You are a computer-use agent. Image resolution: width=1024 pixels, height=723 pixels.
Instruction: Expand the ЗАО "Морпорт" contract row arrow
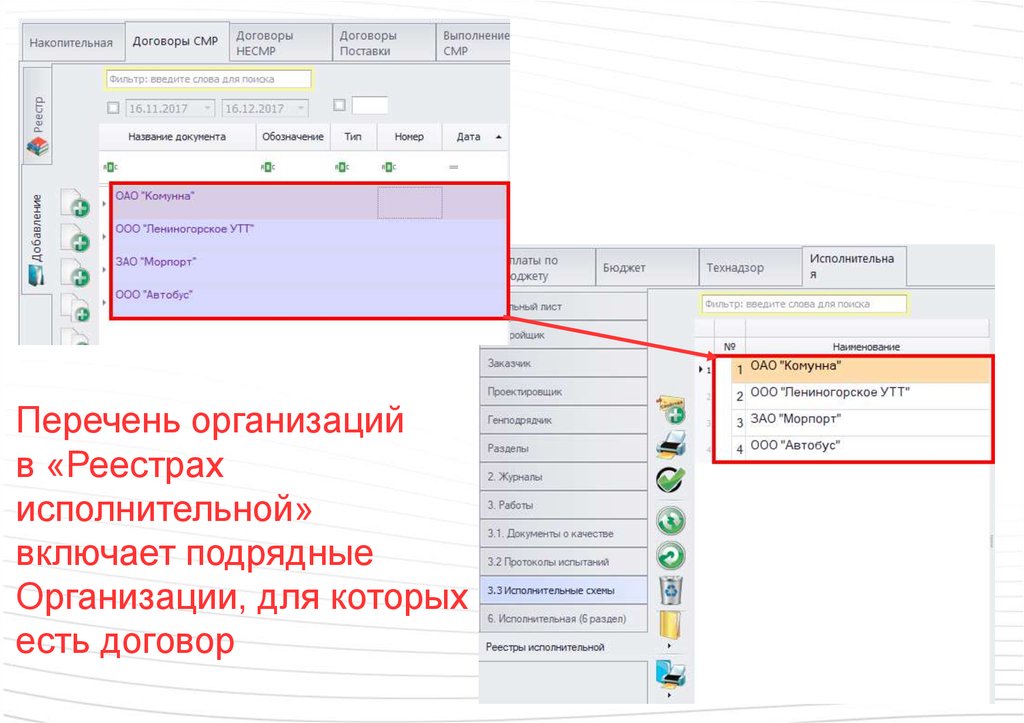(104, 269)
